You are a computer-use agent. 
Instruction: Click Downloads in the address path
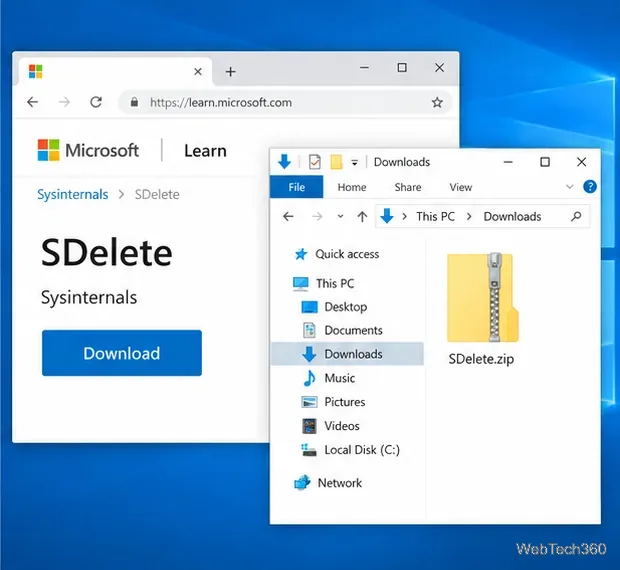coord(512,216)
